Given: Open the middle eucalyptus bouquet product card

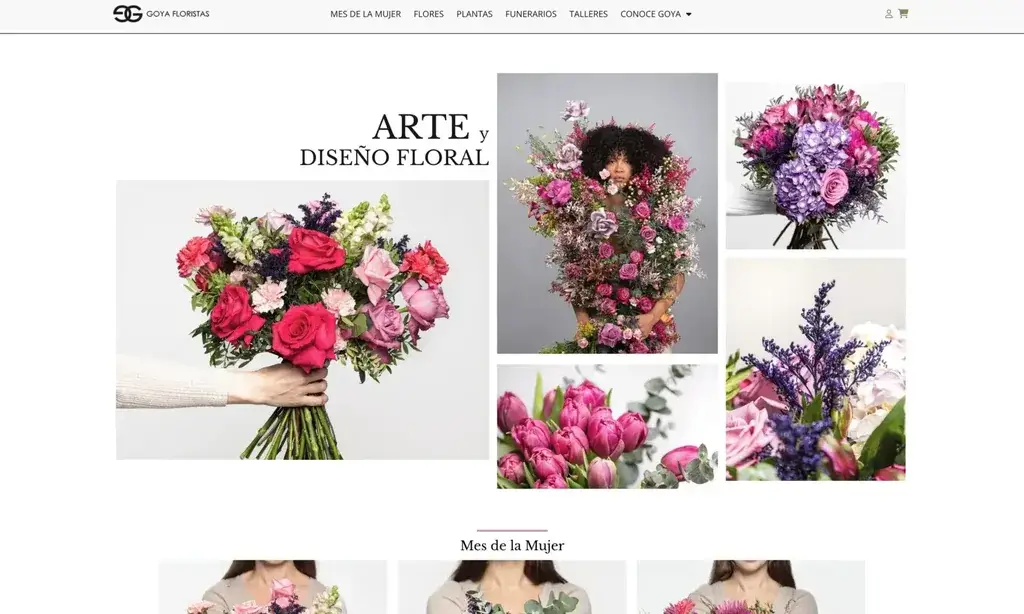Looking at the screenshot, I should coord(512,587).
